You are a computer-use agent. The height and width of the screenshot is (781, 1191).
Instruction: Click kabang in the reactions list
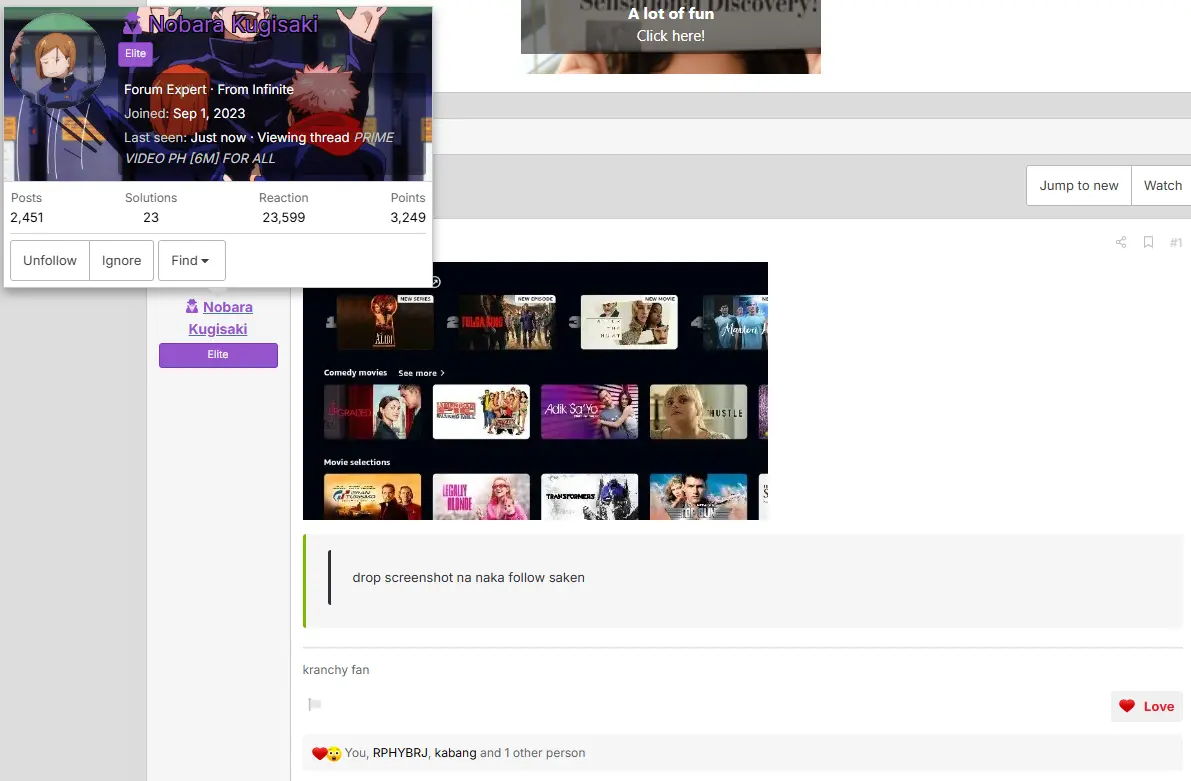(x=455, y=753)
